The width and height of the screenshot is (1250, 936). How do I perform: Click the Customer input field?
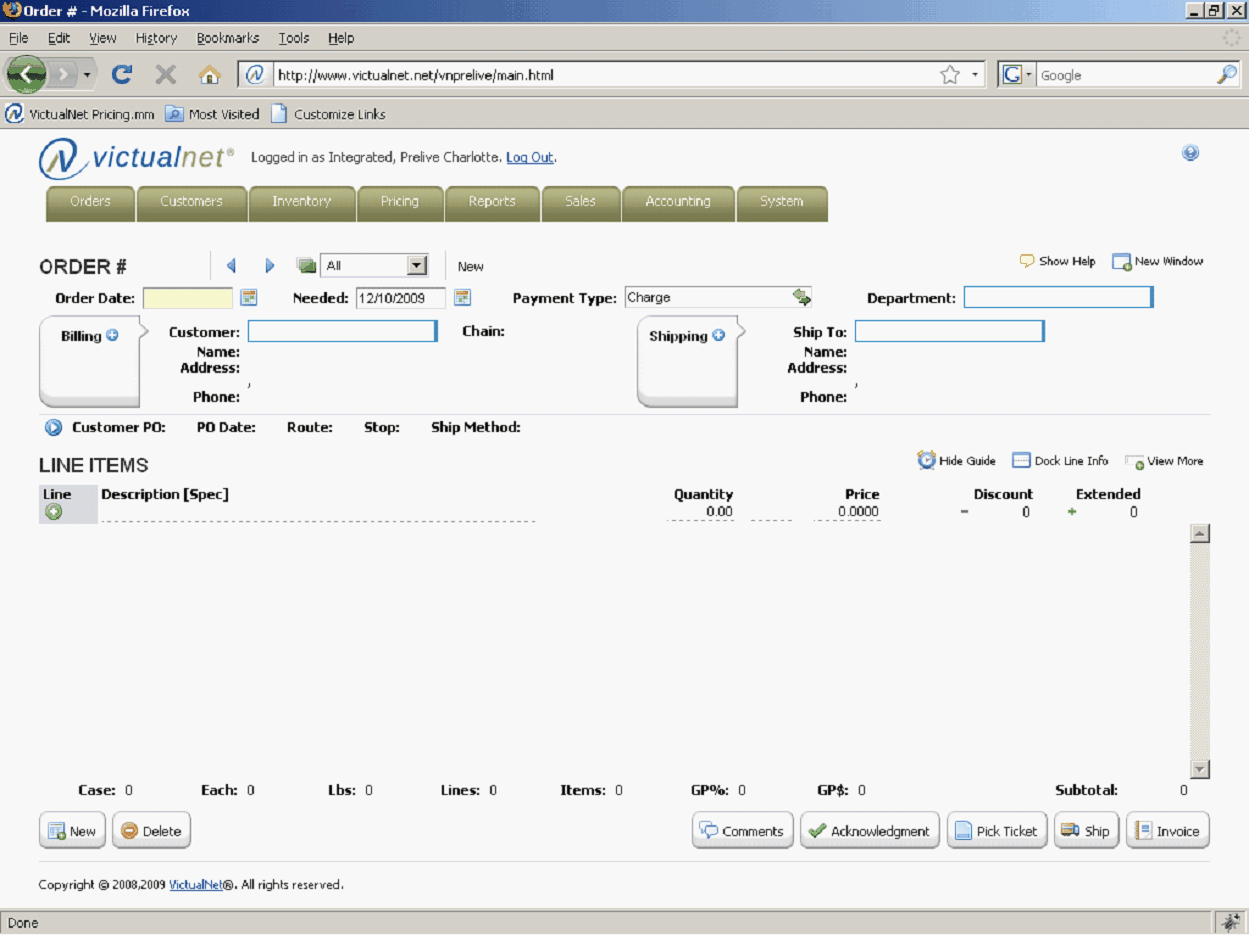(x=342, y=331)
